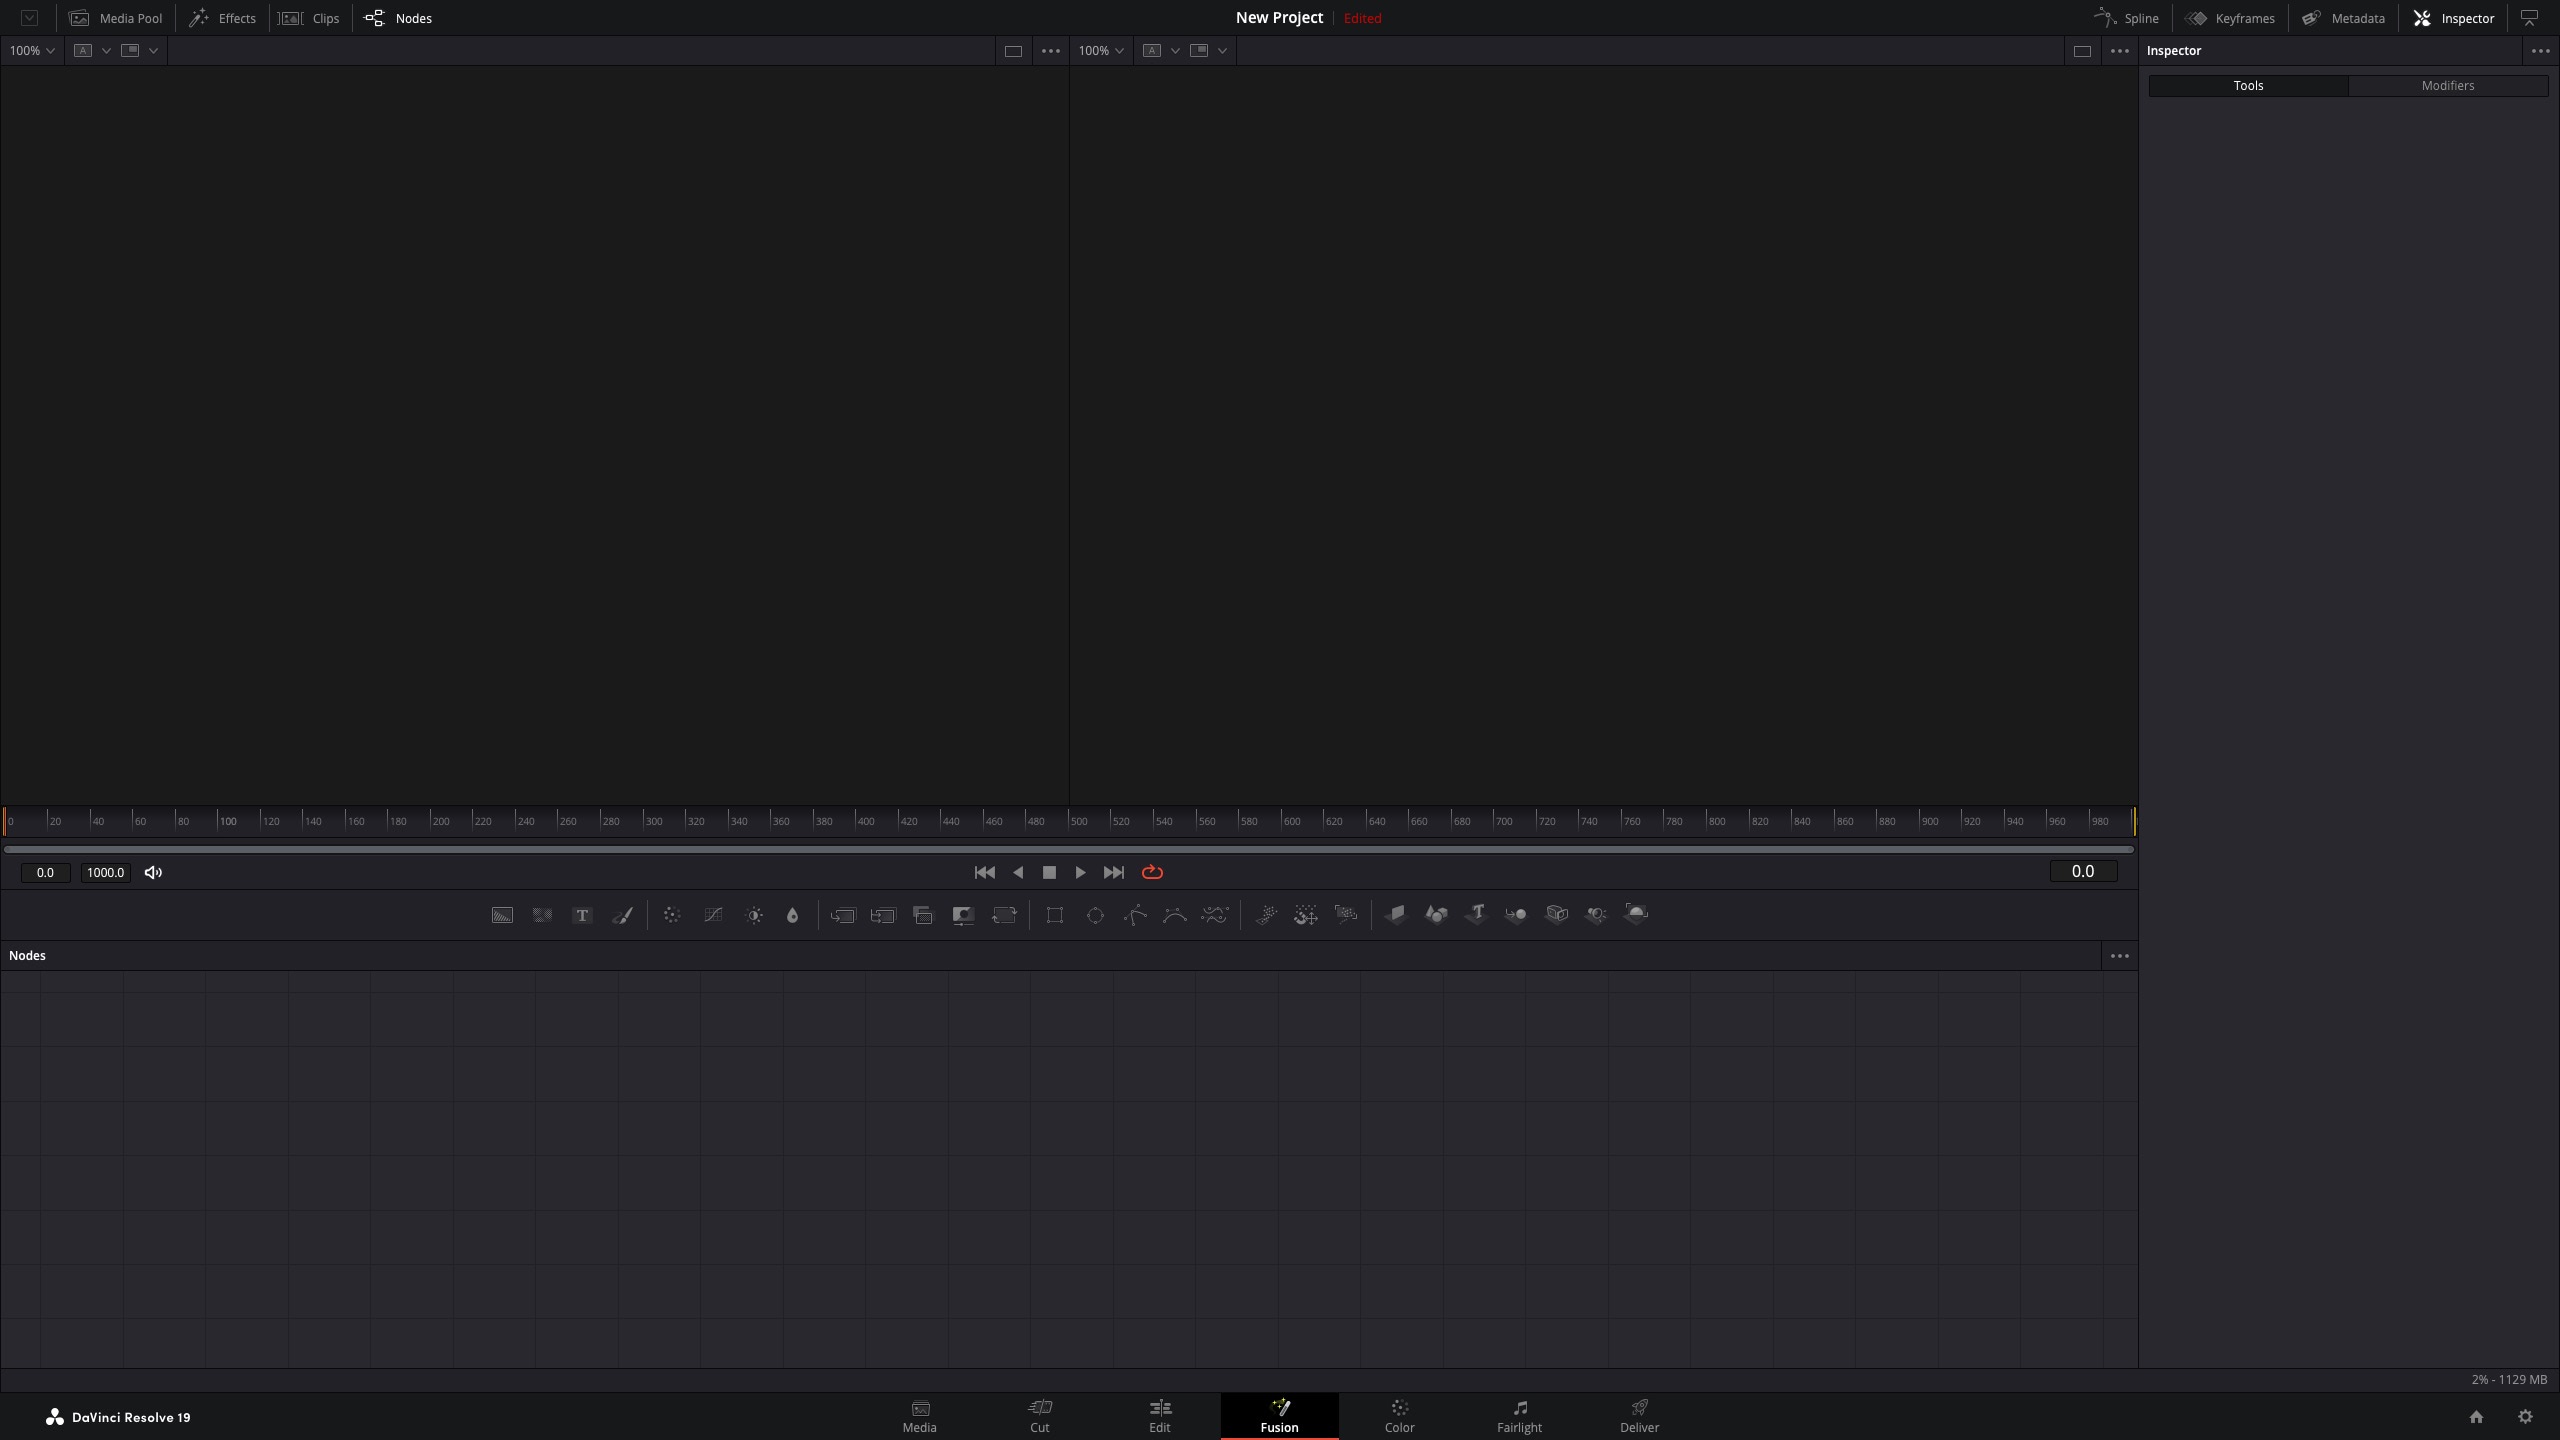Toggle the Effects panel

click(x=223, y=17)
